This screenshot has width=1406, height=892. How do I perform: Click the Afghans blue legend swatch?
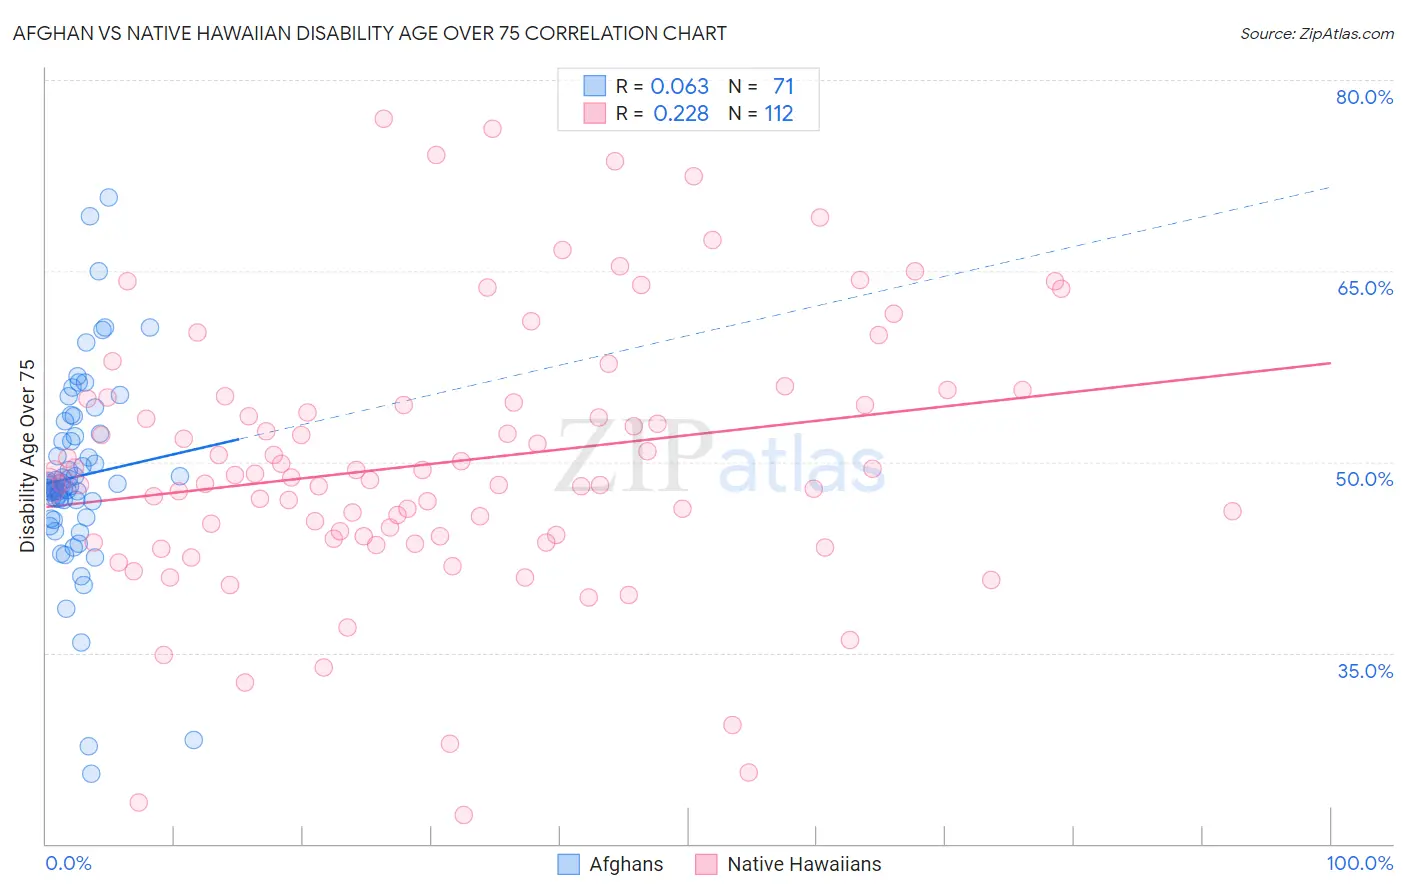tap(569, 864)
